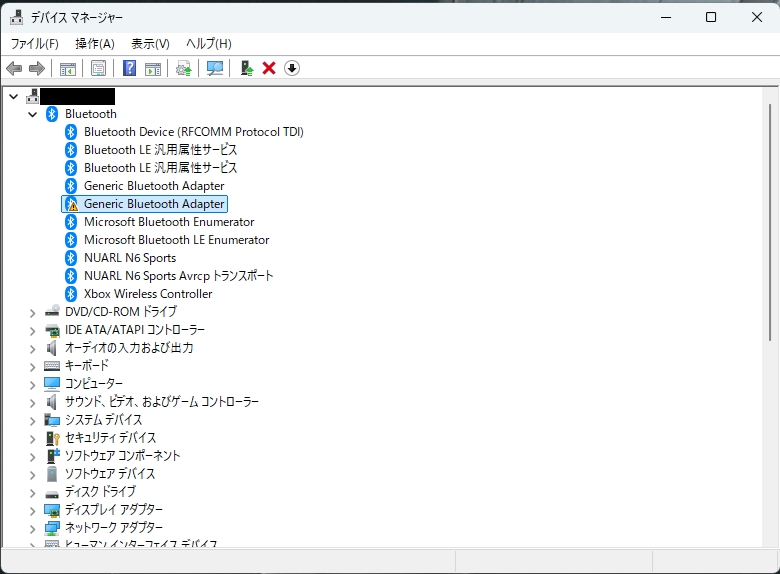The height and width of the screenshot is (574, 780).
Task: Select Xbox Wireless Controller
Action: click(x=148, y=293)
